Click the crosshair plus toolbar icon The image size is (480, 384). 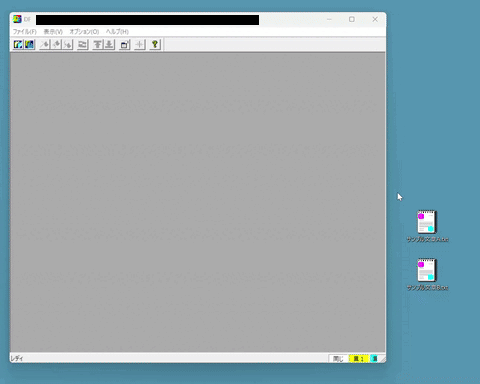pos(140,44)
